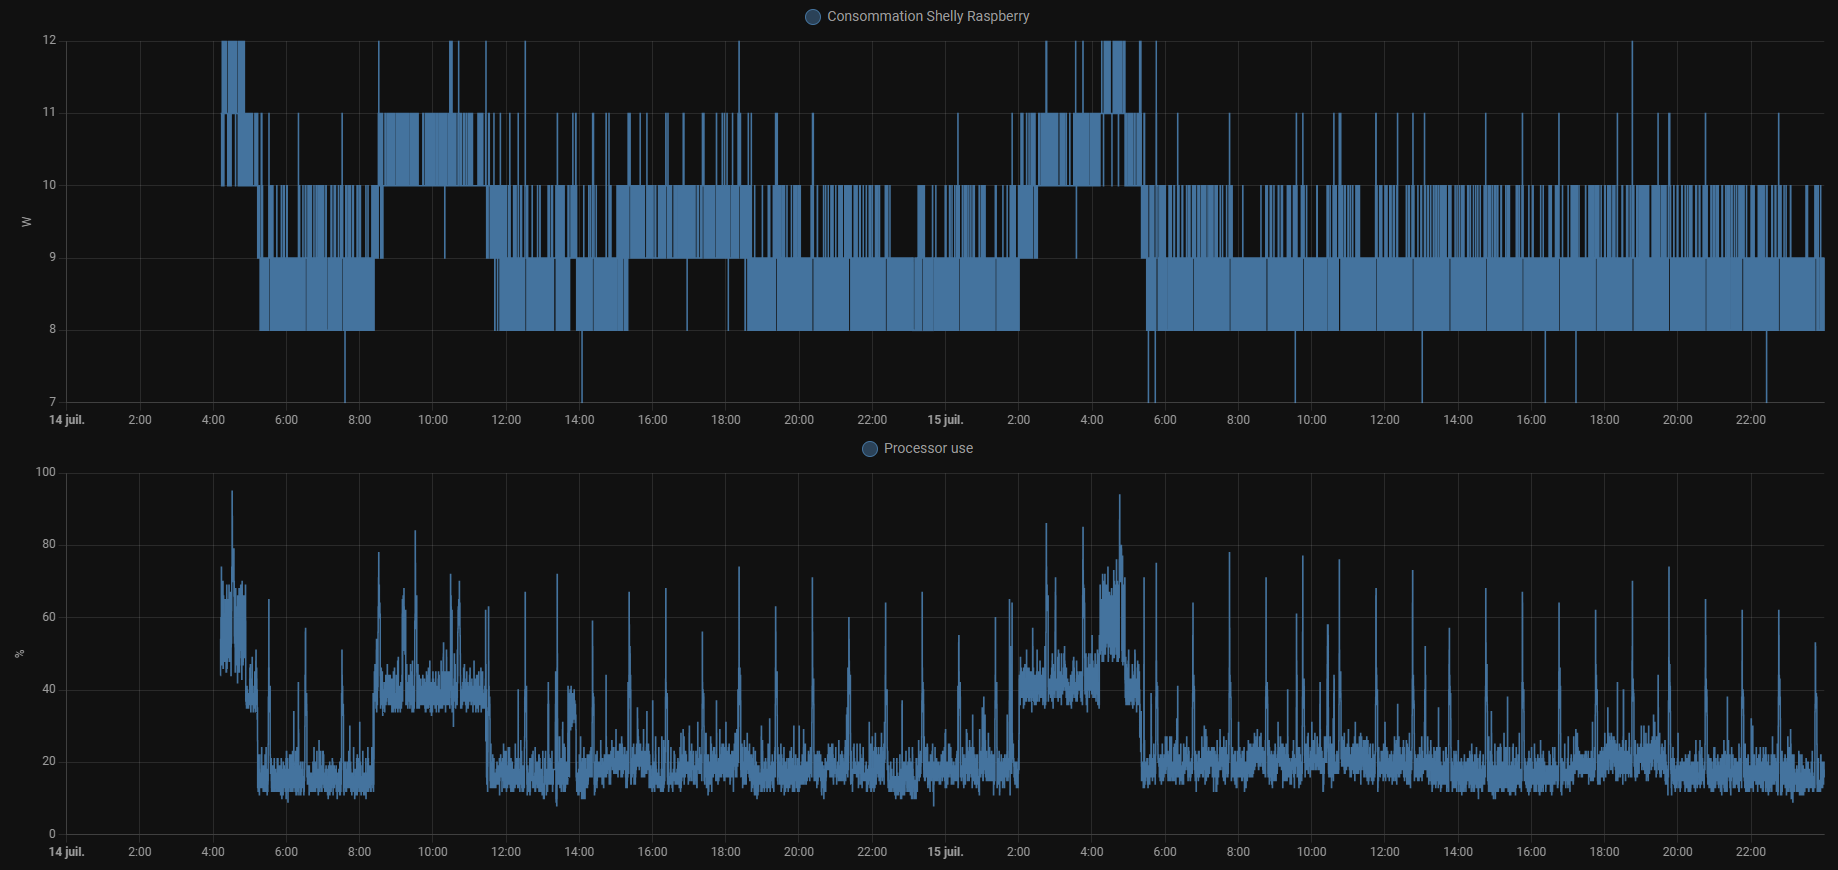Click the 80 tick on processor axis
The image size is (1838, 870).
click(x=49, y=545)
